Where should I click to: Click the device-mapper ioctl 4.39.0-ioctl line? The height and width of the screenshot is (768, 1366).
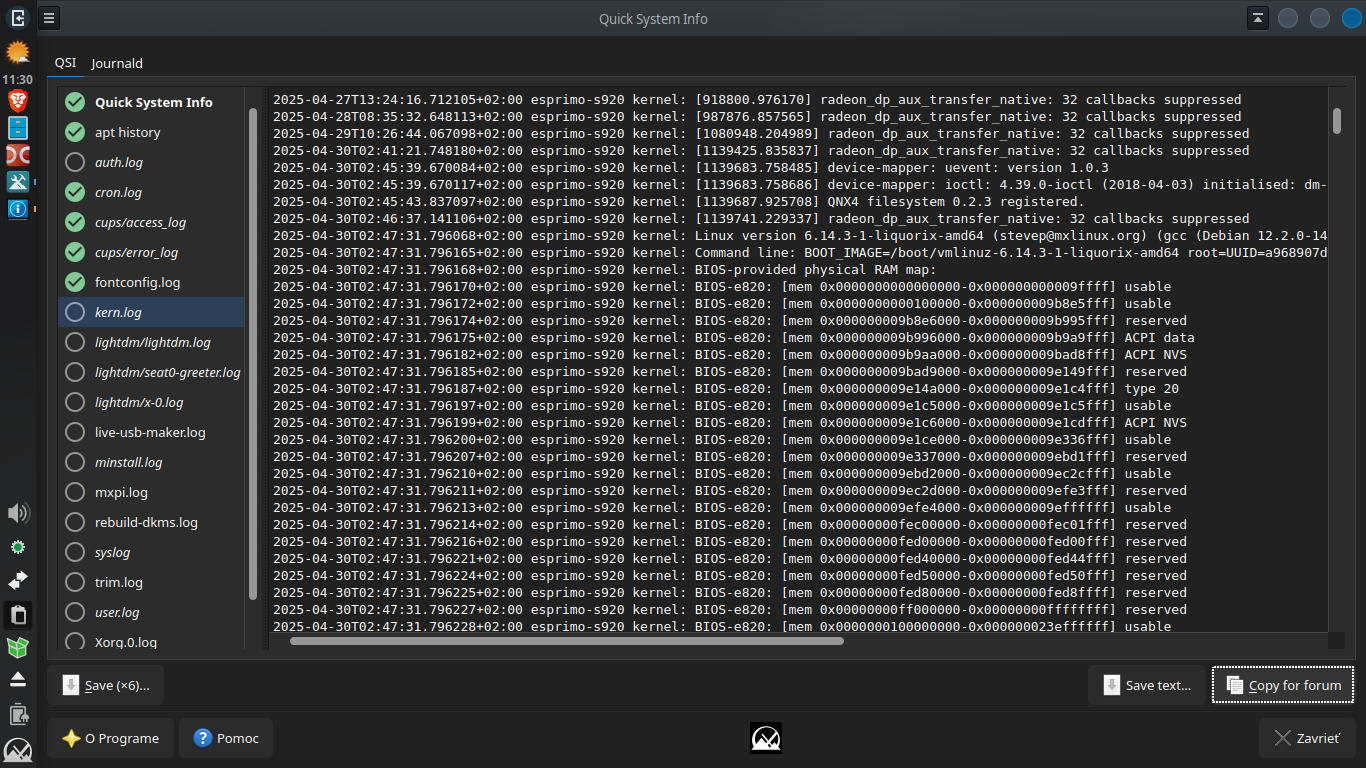coord(800,184)
